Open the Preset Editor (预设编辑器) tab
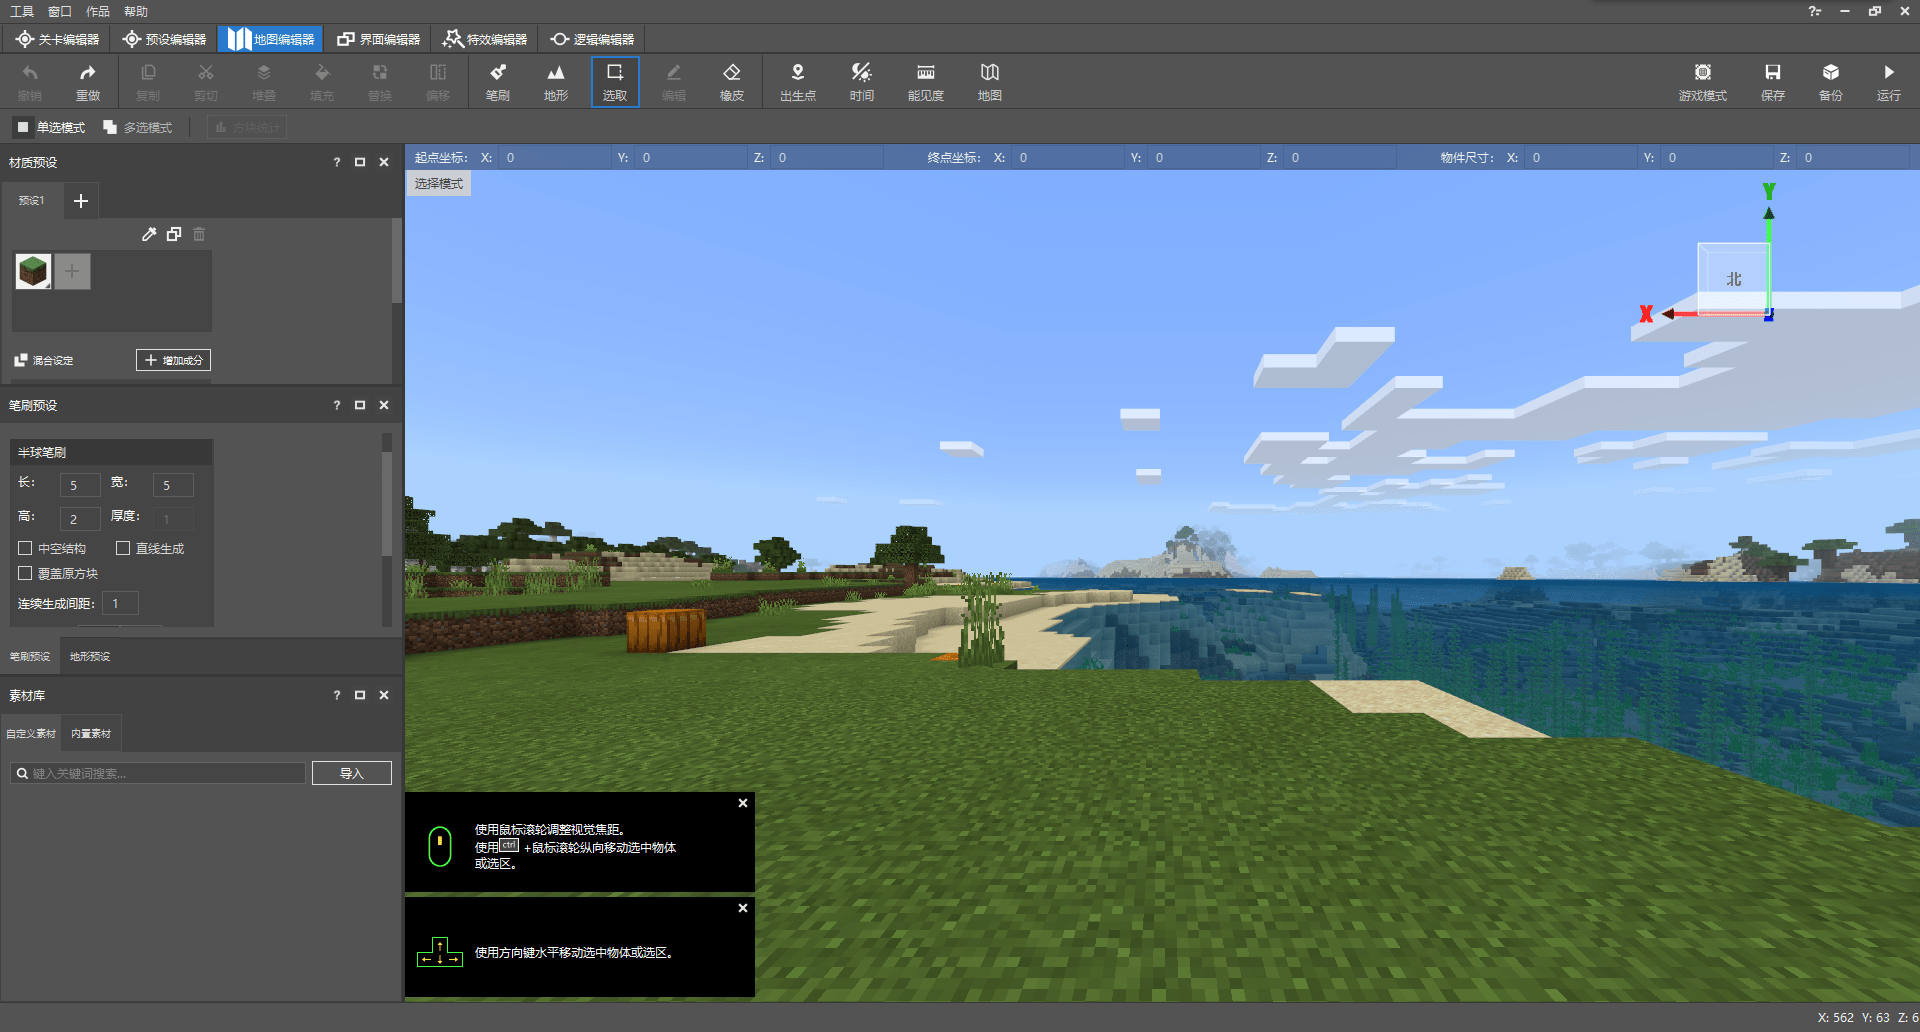 pos(164,39)
